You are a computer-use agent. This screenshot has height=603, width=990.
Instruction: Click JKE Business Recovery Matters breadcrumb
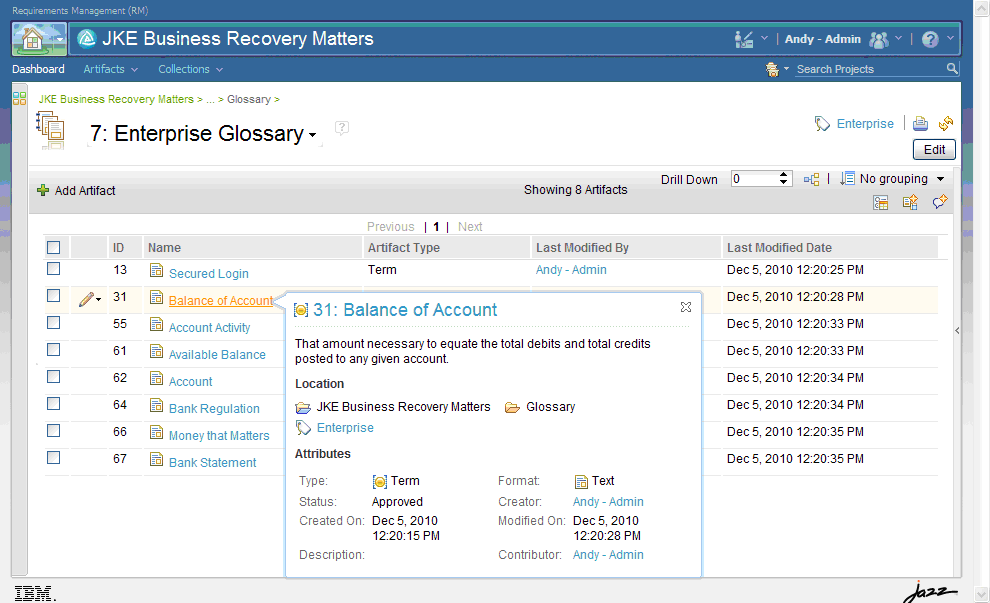coord(116,99)
